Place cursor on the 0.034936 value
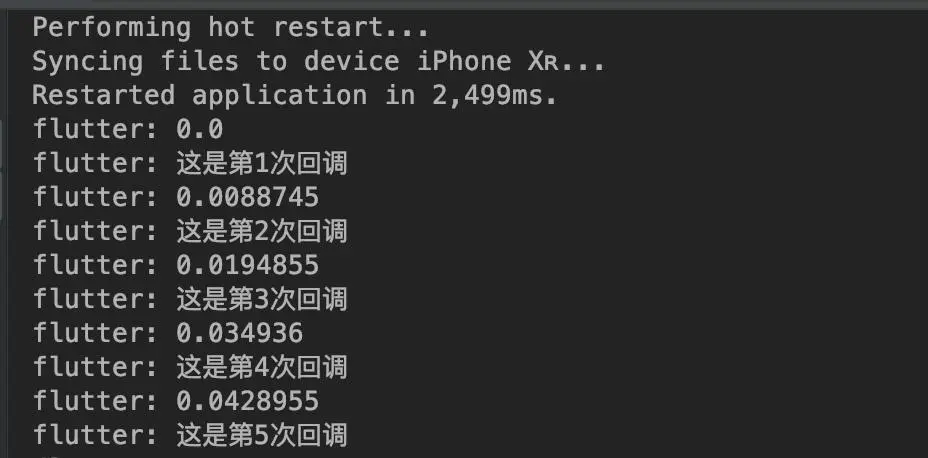This screenshot has width=928, height=458. click(240, 333)
